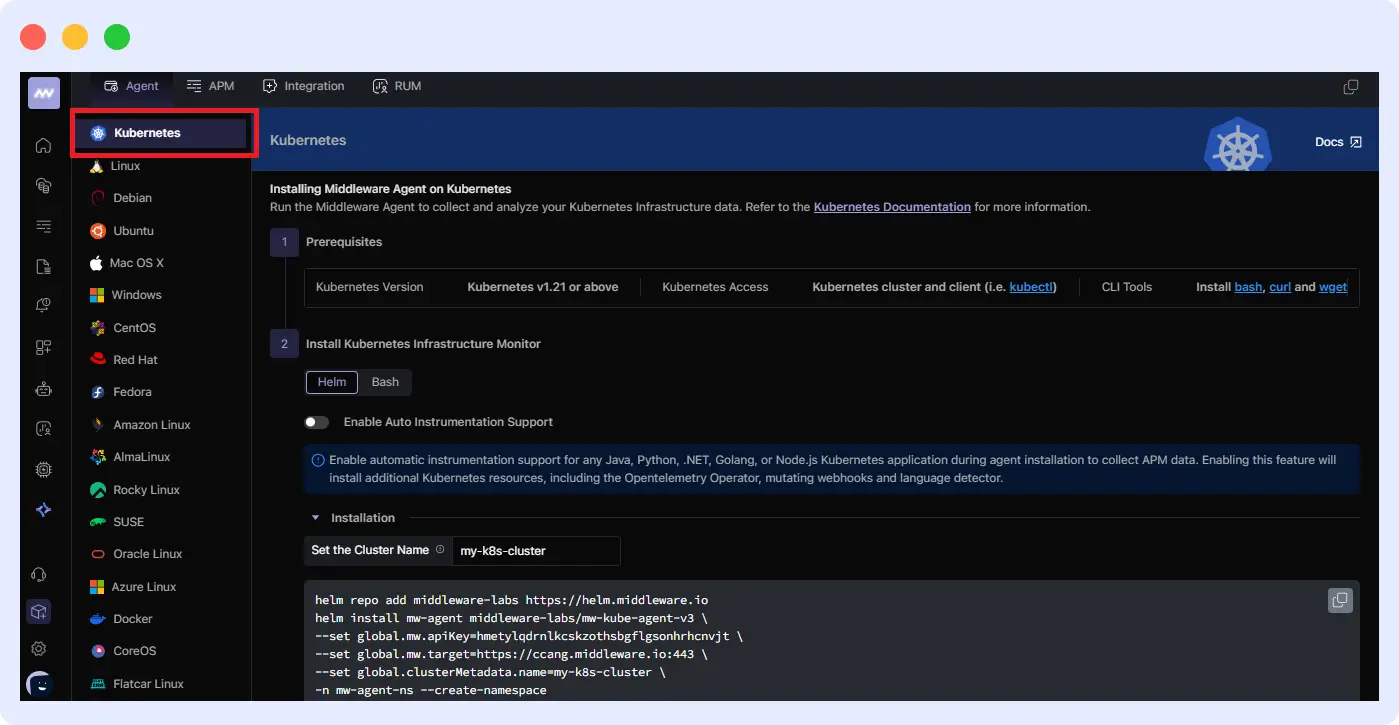Screen dimensions: 1399x725
Task: Open the Kubernetes Documentation link
Action: click(x=891, y=207)
